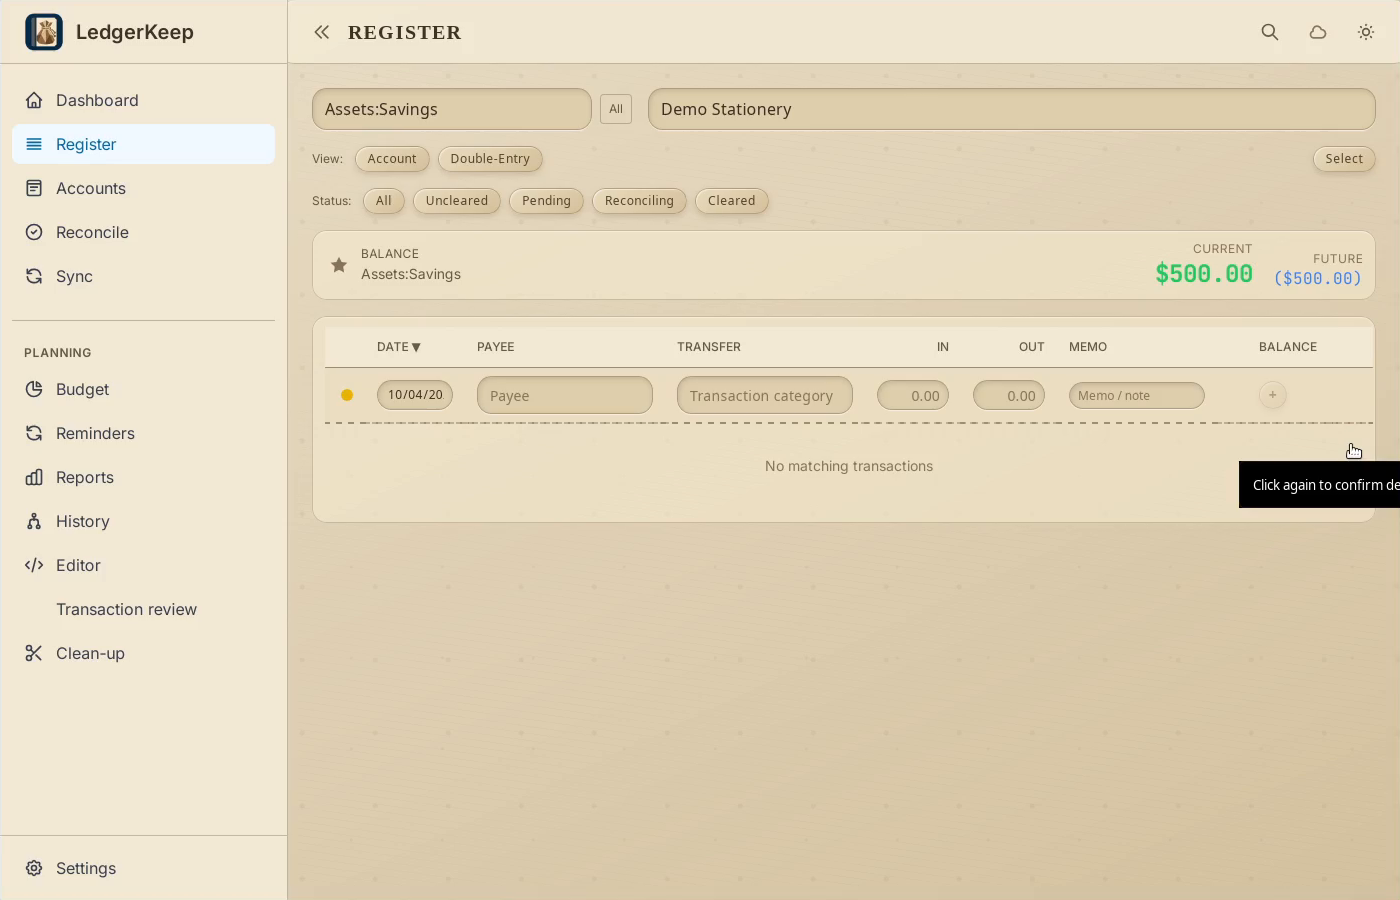
Task: Open the Transaction category field
Action: [x=765, y=395]
